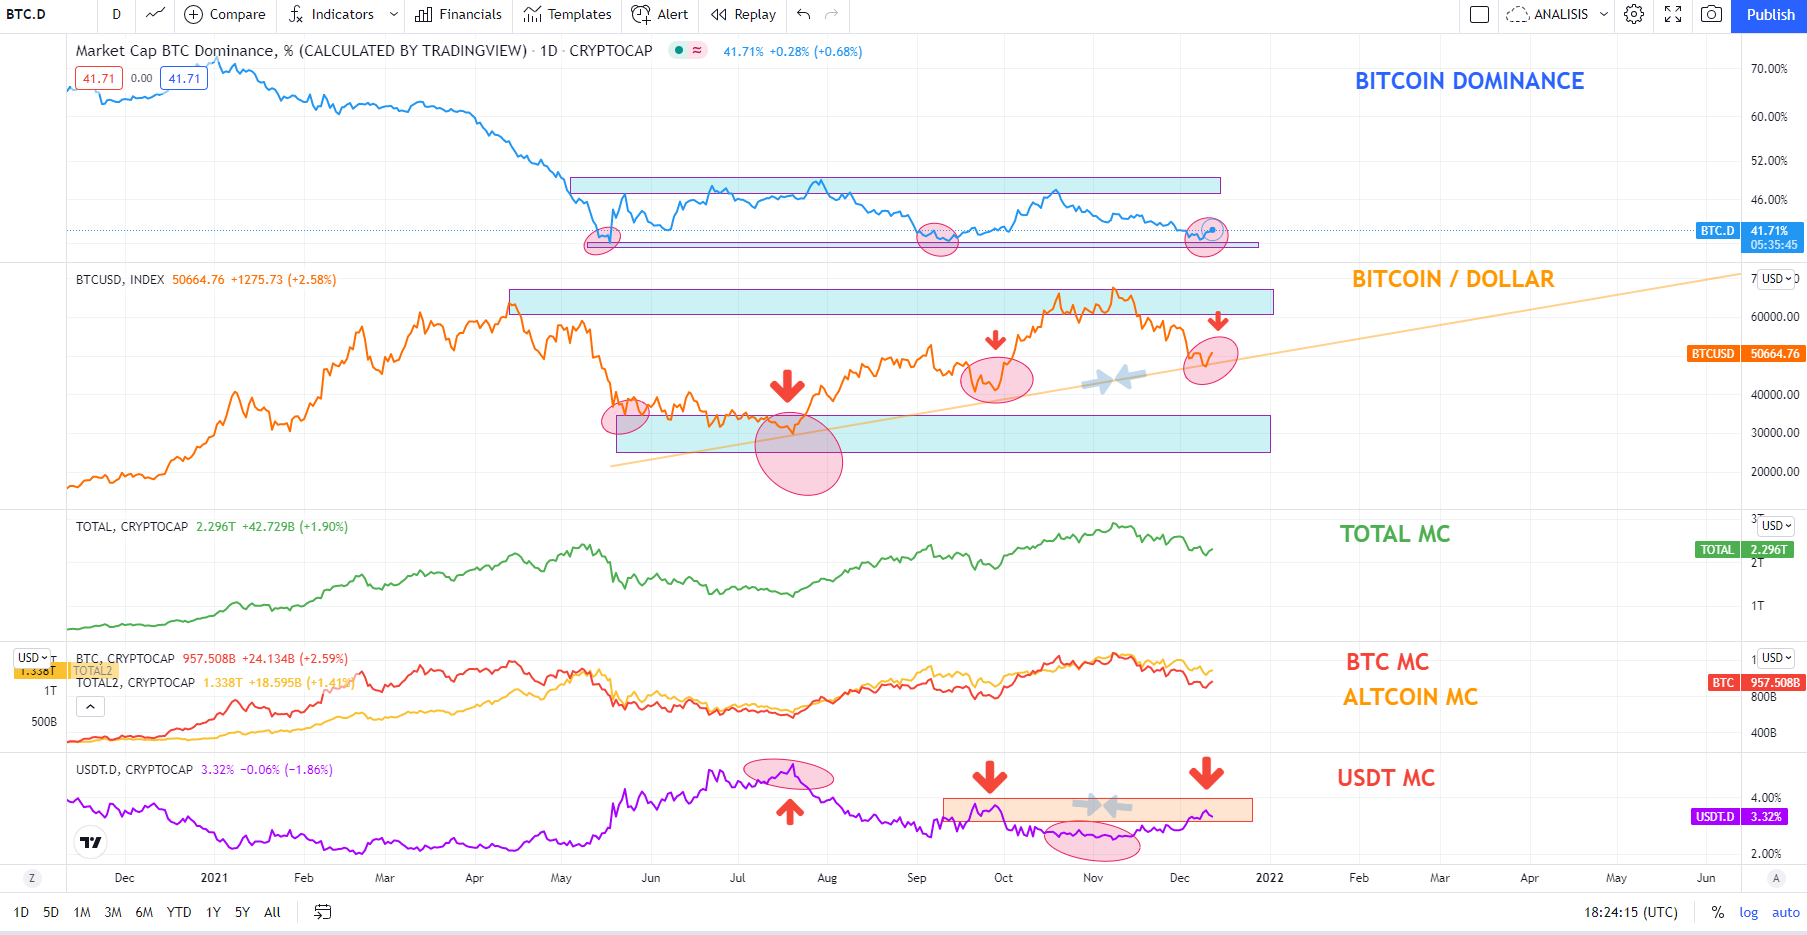Image resolution: width=1807 pixels, height=935 pixels.
Task: Expand the ANALISIS layout dropdown
Action: [x=1604, y=14]
